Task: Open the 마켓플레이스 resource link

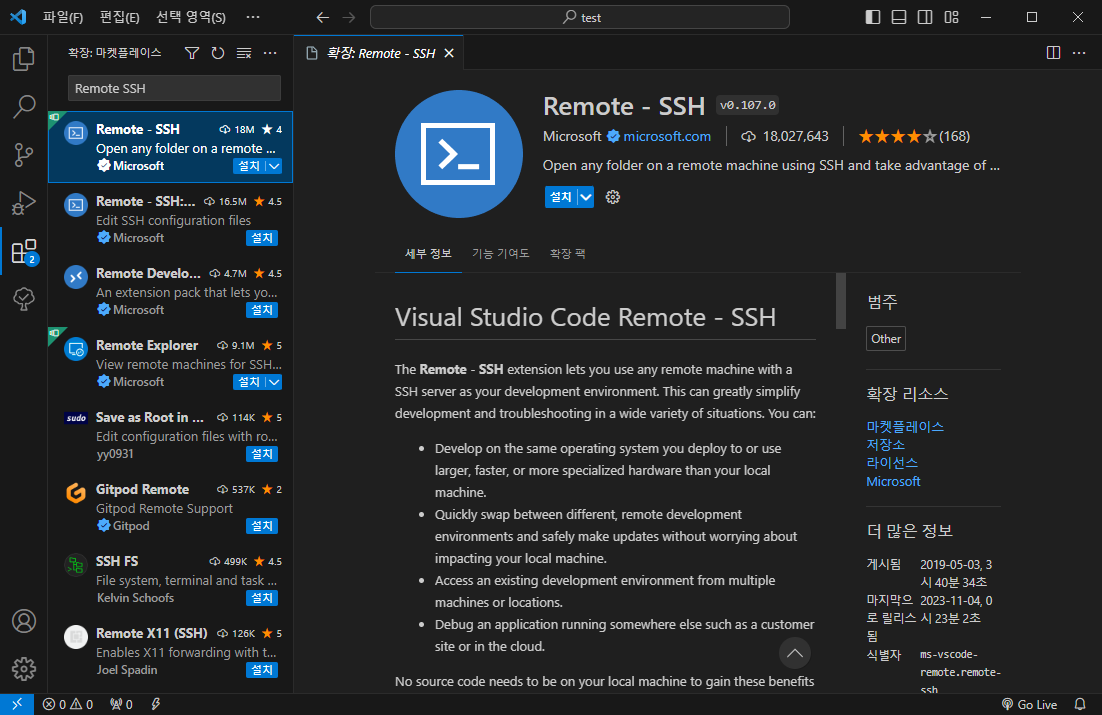Action: [x=905, y=427]
